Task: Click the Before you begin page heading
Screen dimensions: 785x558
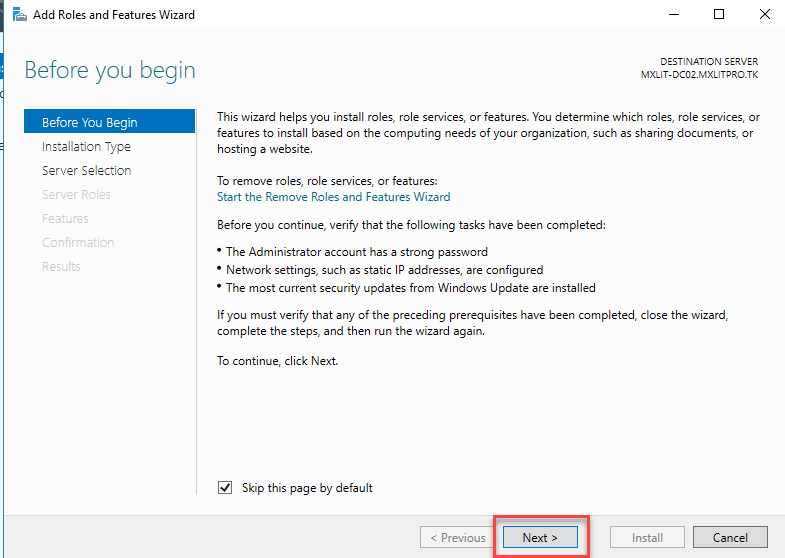Action: click(110, 70)
